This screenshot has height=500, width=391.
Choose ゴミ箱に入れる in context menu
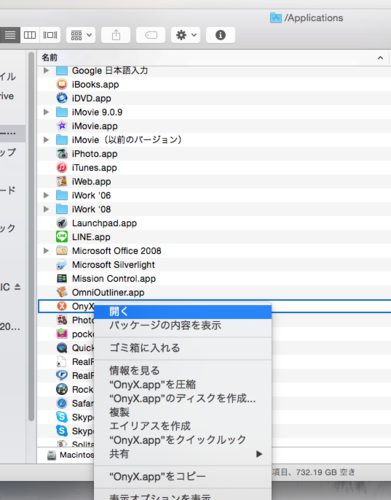[x=183, y=348]
